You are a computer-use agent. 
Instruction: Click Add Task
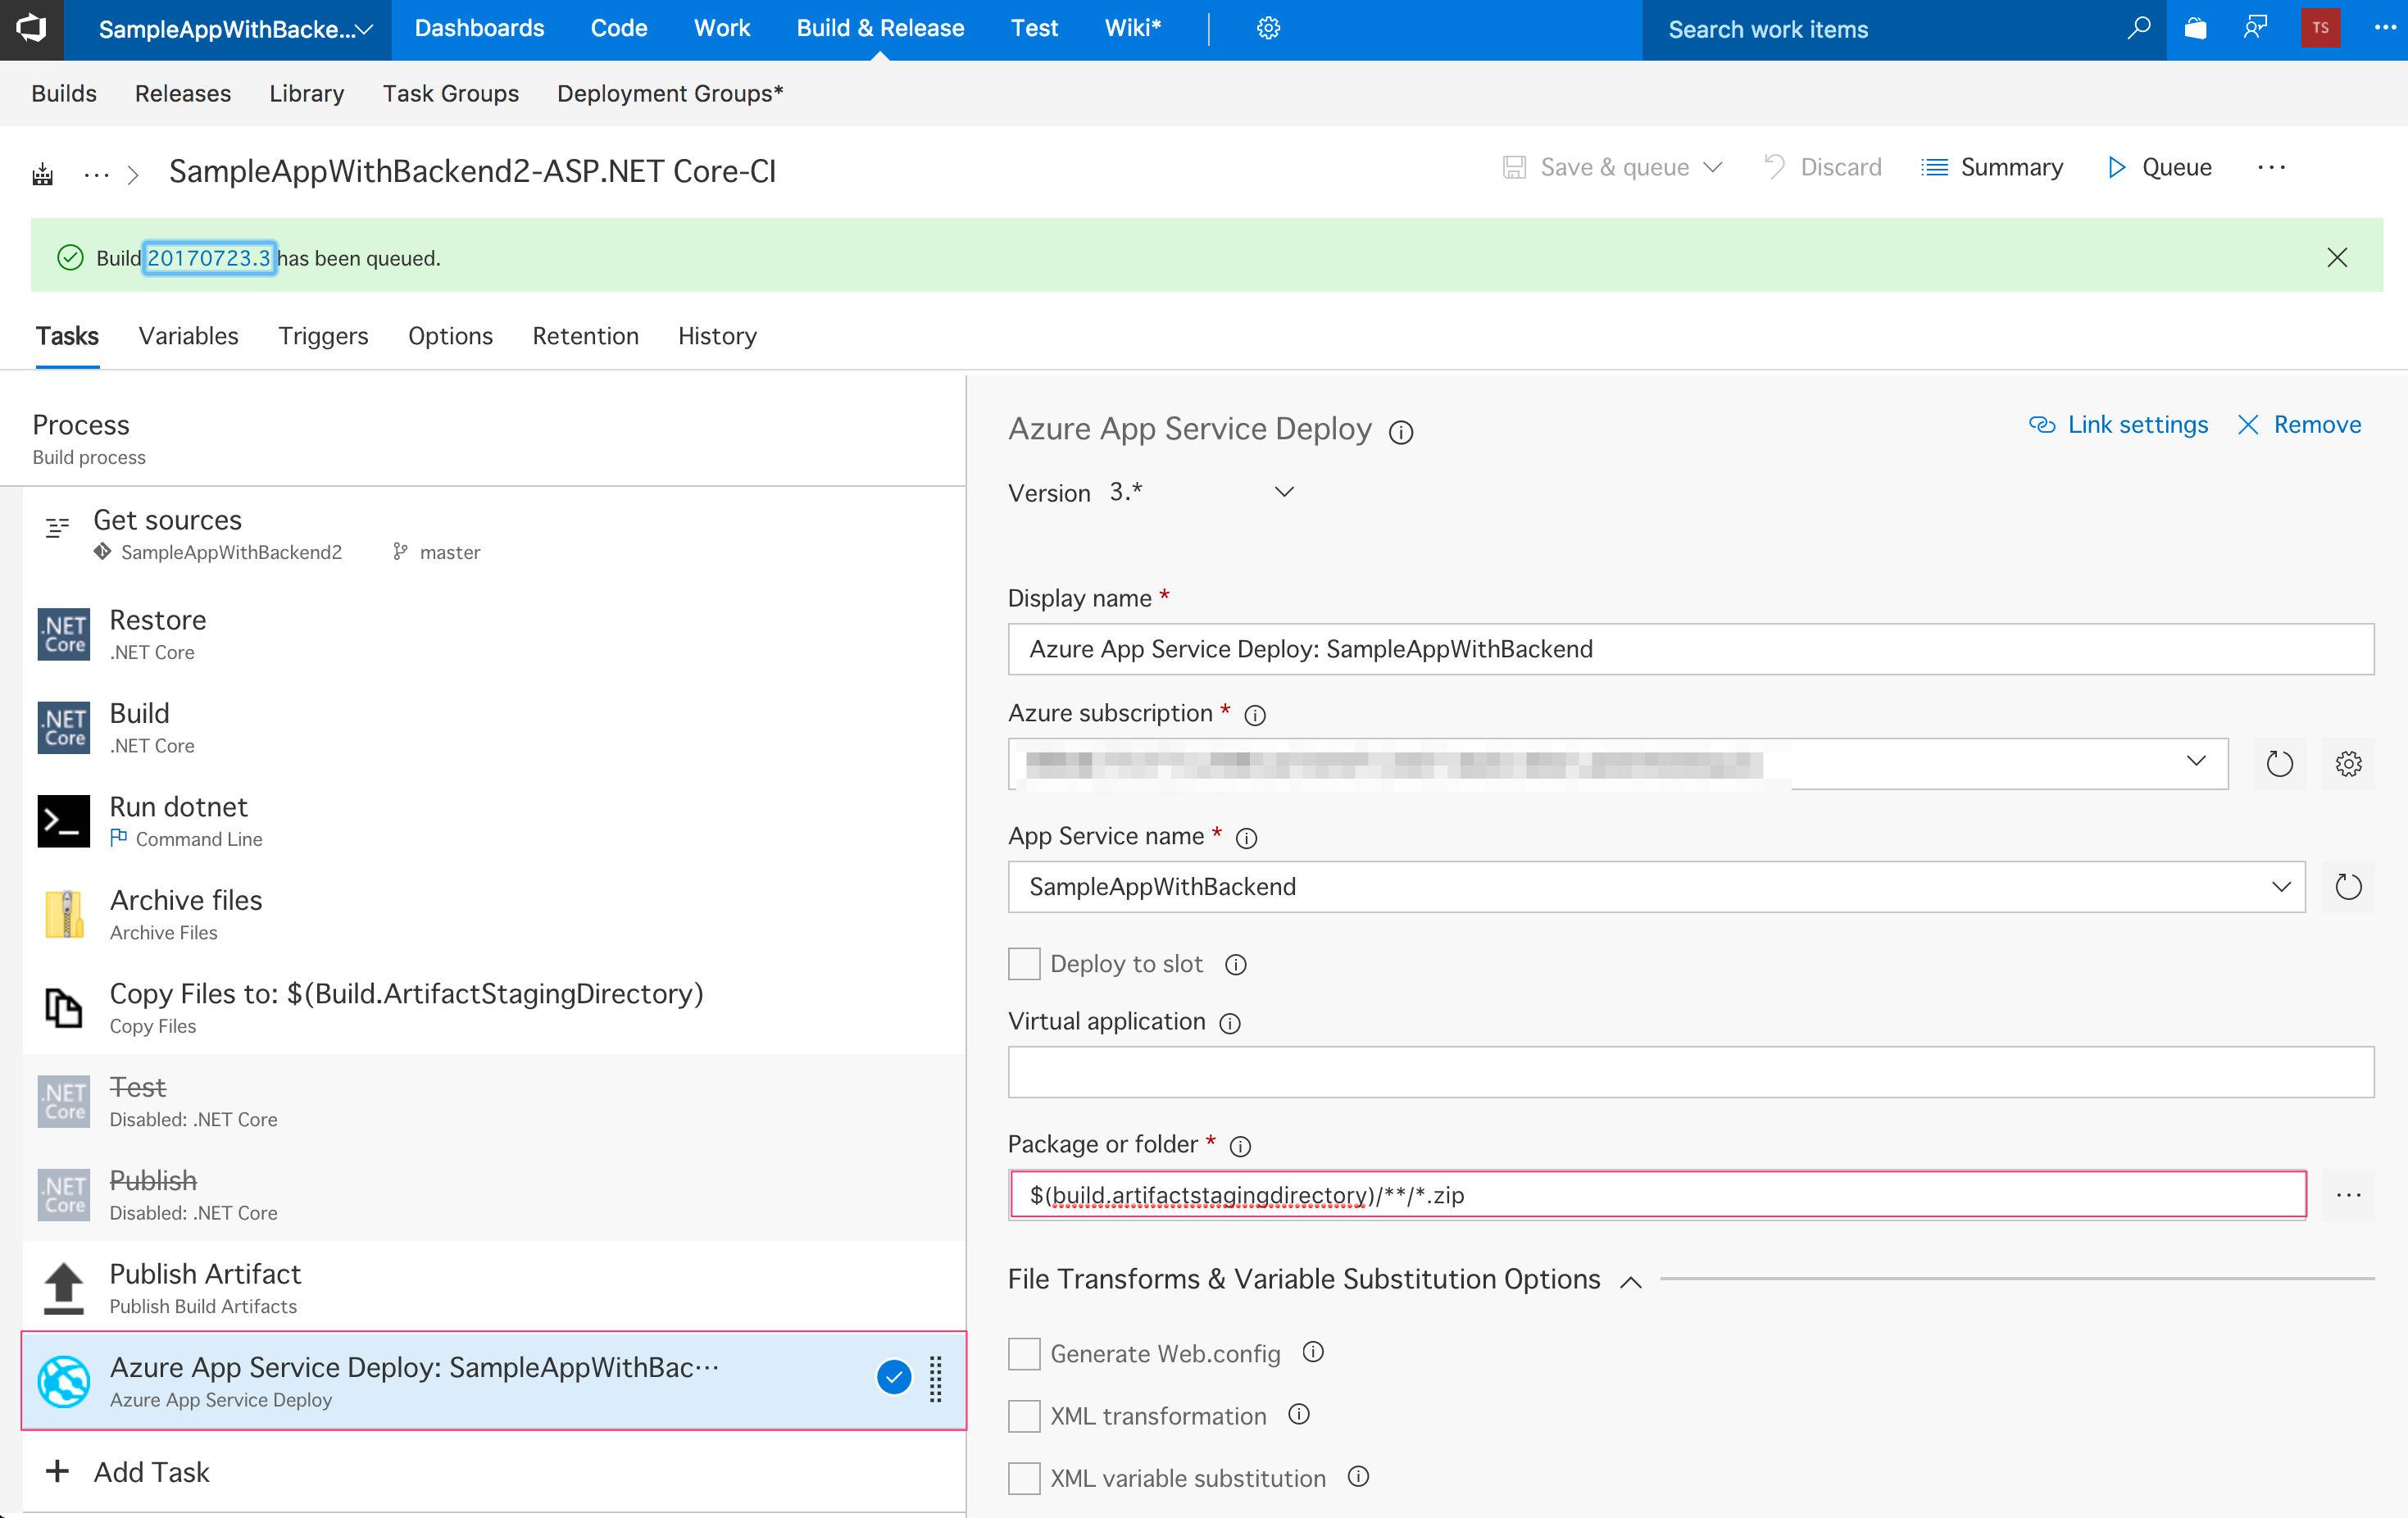(128, 1472)
